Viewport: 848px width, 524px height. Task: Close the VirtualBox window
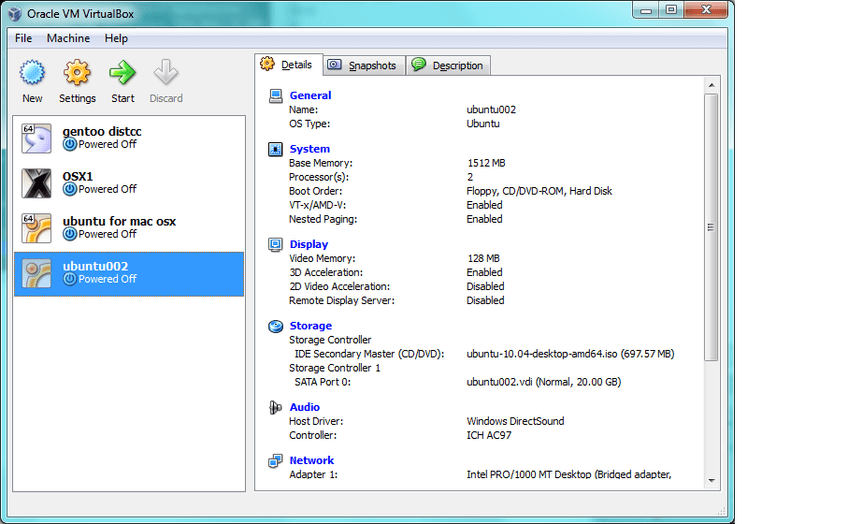pyautogui.click(x=706, y=10)
